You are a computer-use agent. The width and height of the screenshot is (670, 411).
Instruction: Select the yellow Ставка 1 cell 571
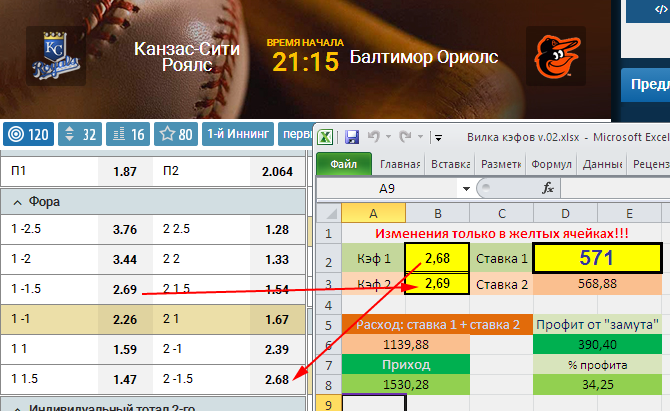coord(597,258)
